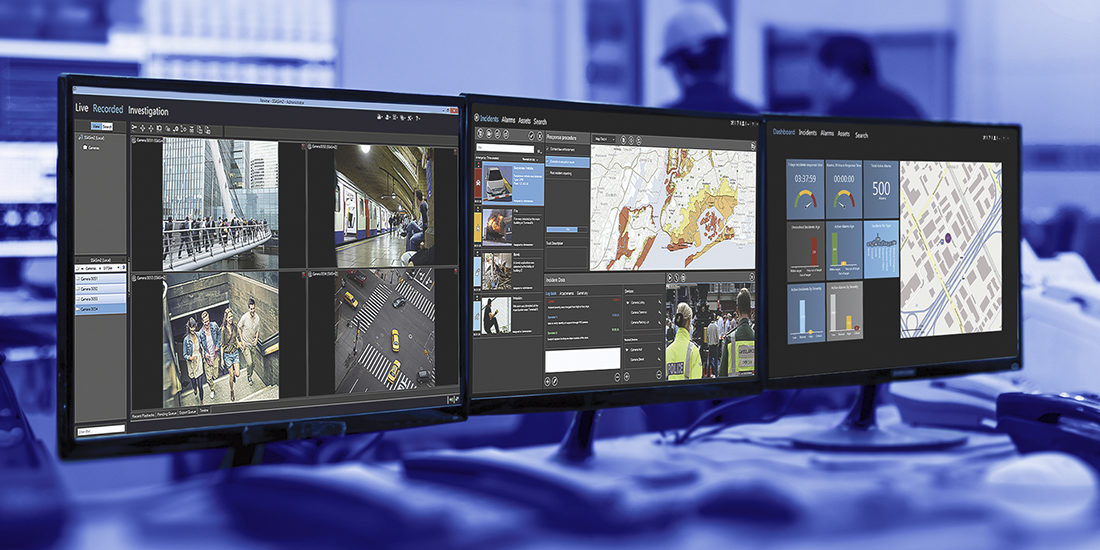Image resolution: width=1100 pixels, height=550 pixels.
Task: Open the Incidents tab on the dashboard monitor
Action: tap(808, 133)
